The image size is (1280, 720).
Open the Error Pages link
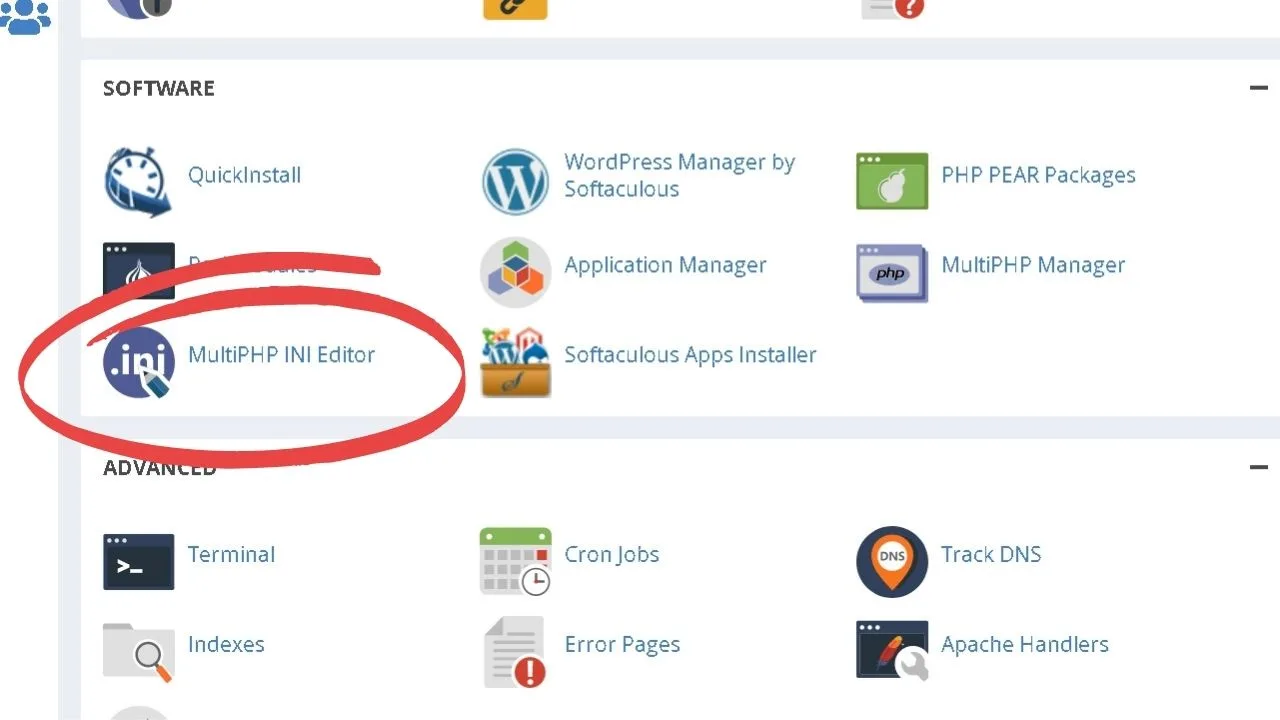(x=622, y=644)
